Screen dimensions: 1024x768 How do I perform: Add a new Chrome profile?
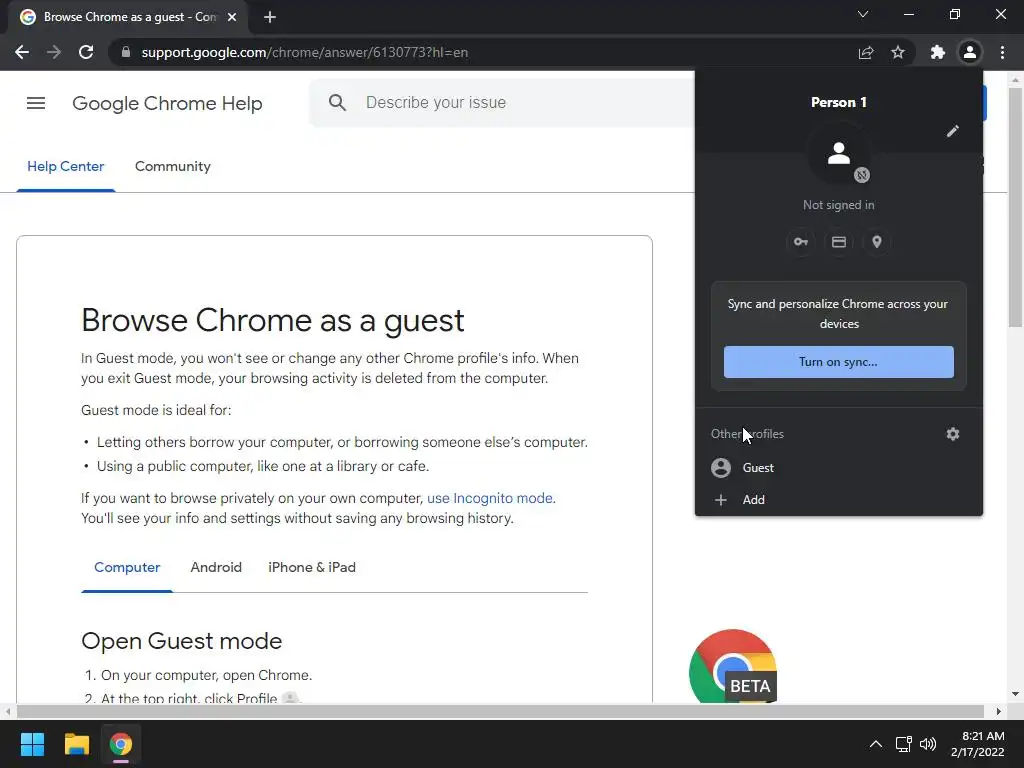(x=839, y=500)
